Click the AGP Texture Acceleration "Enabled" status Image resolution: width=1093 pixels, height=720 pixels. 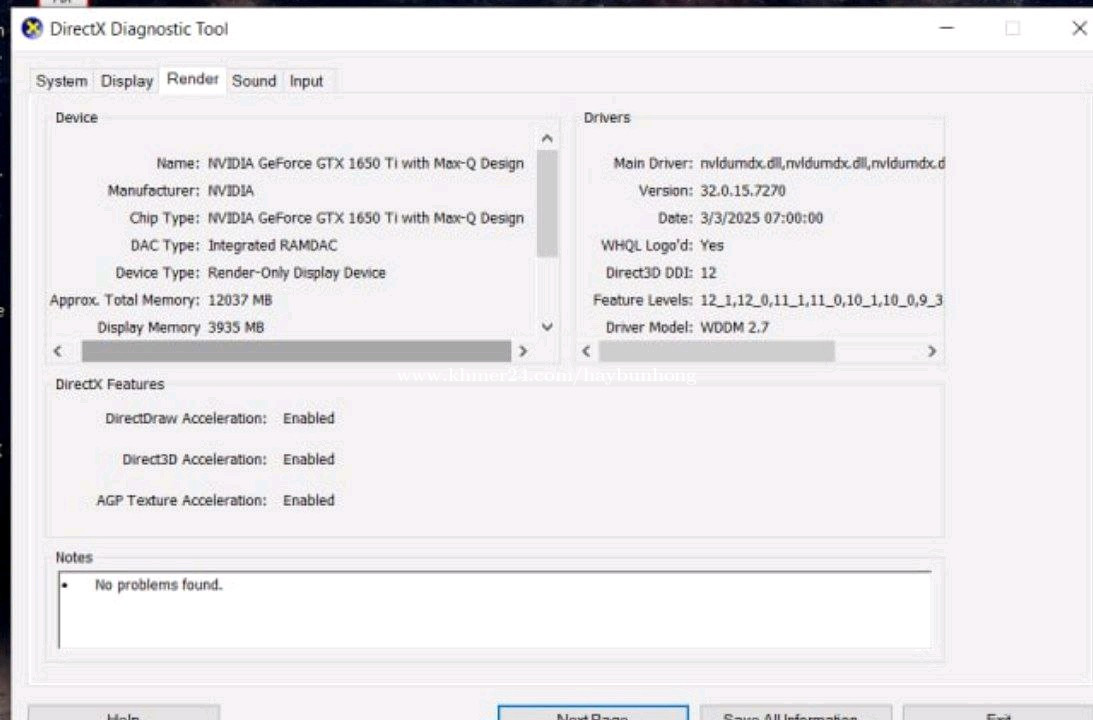point(309,500)
